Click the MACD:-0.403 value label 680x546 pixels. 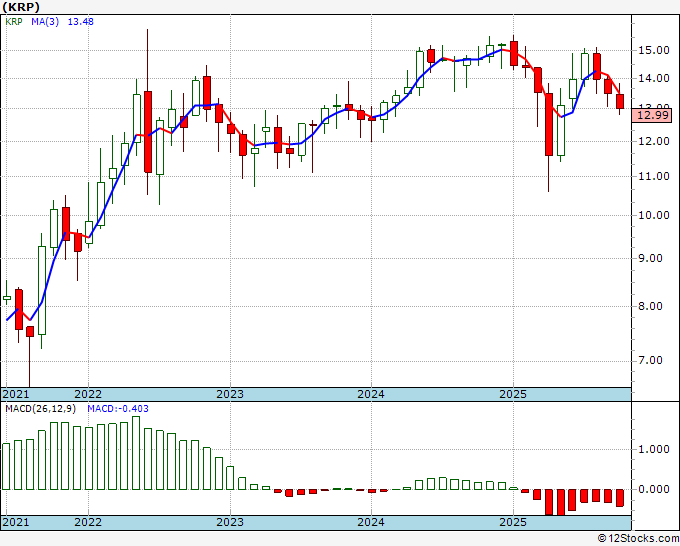tap(118, 409)
